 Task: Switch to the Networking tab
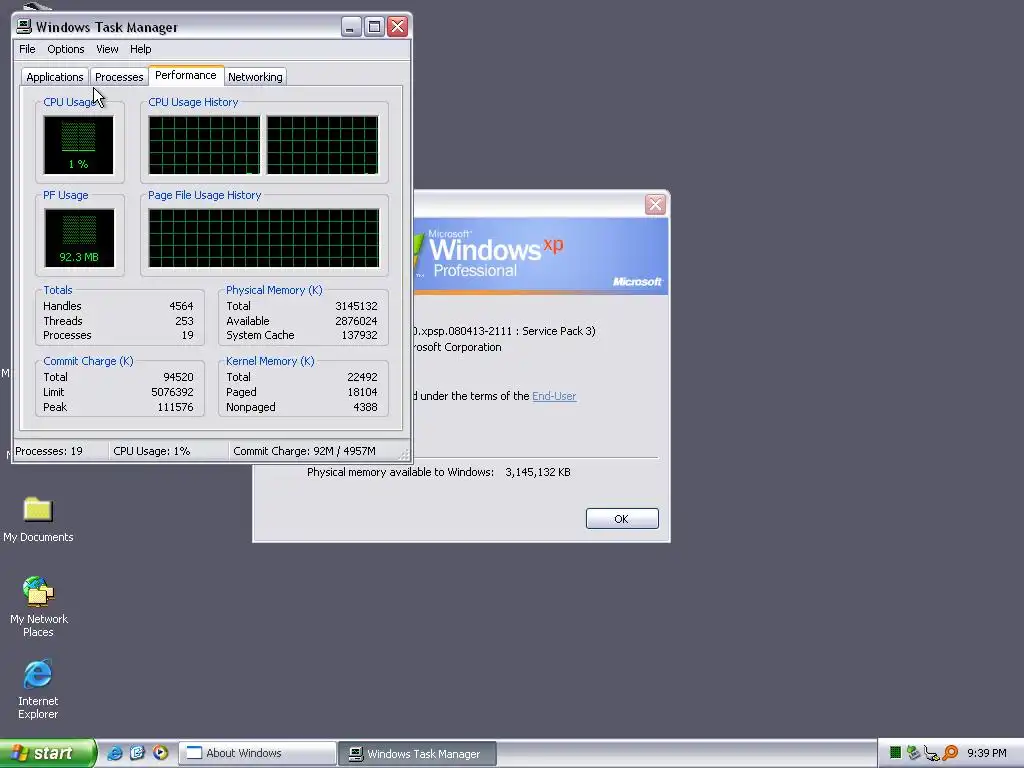[255, 77]
